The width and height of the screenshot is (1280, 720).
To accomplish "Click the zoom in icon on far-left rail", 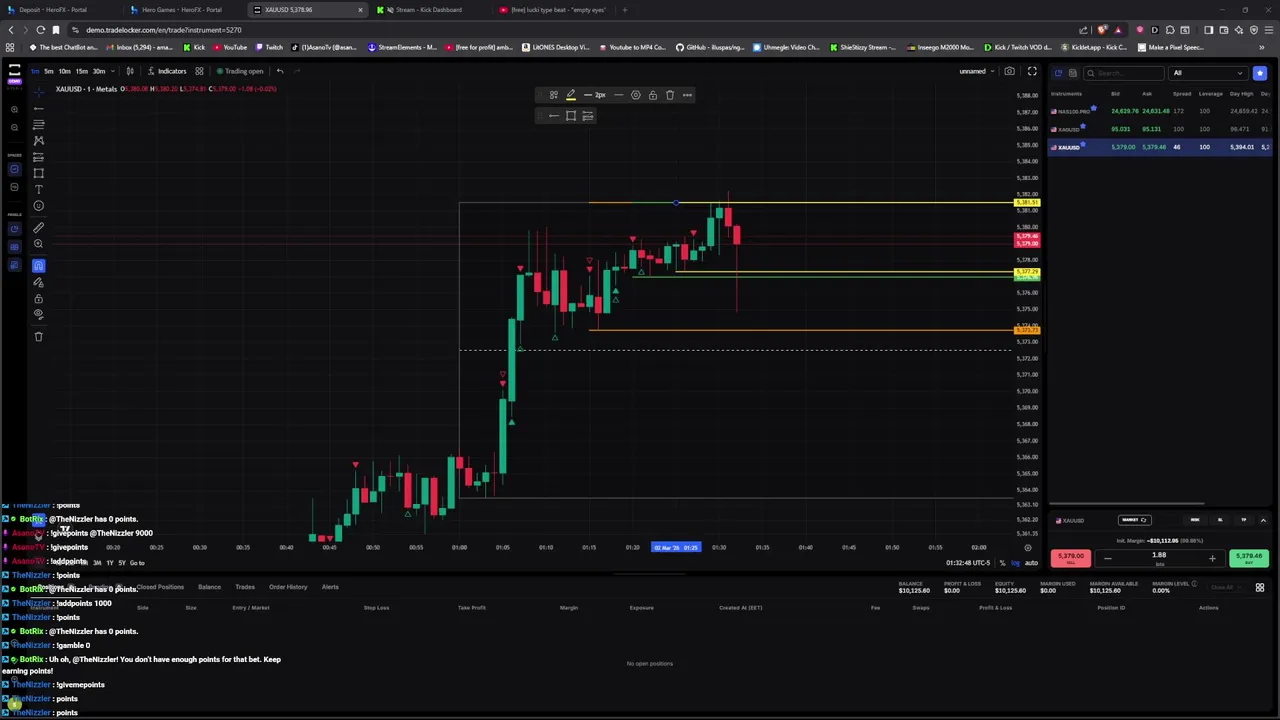I will (14, 109).
